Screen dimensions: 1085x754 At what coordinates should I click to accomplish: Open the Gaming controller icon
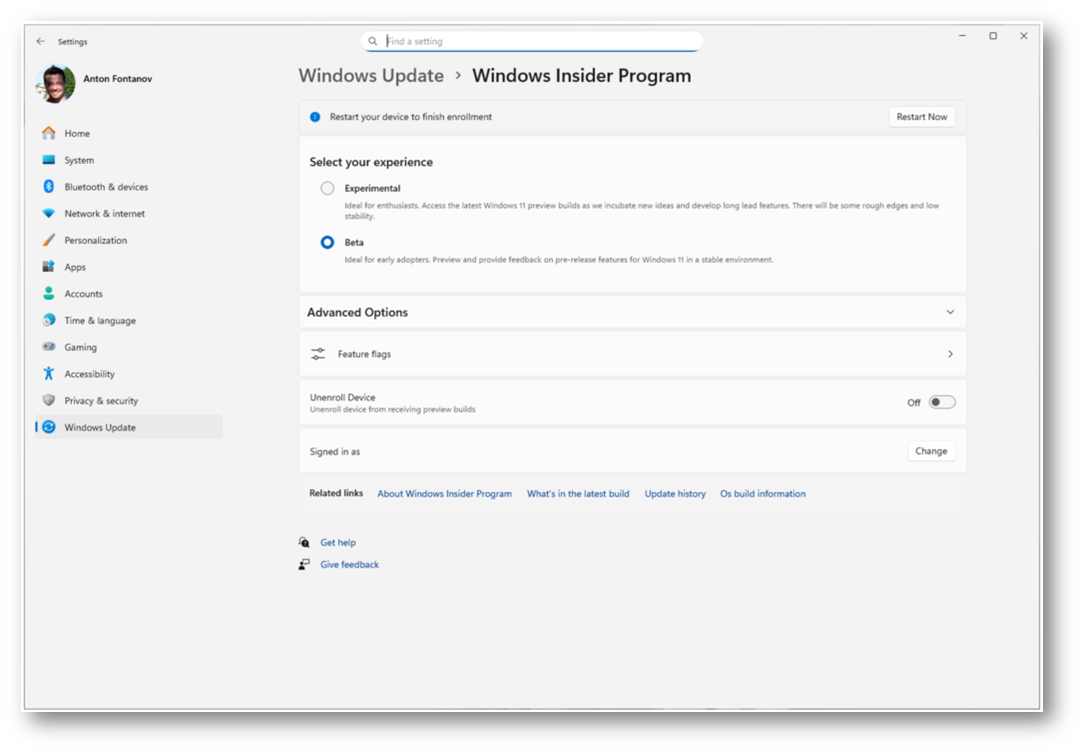click(x=49, y=347)
